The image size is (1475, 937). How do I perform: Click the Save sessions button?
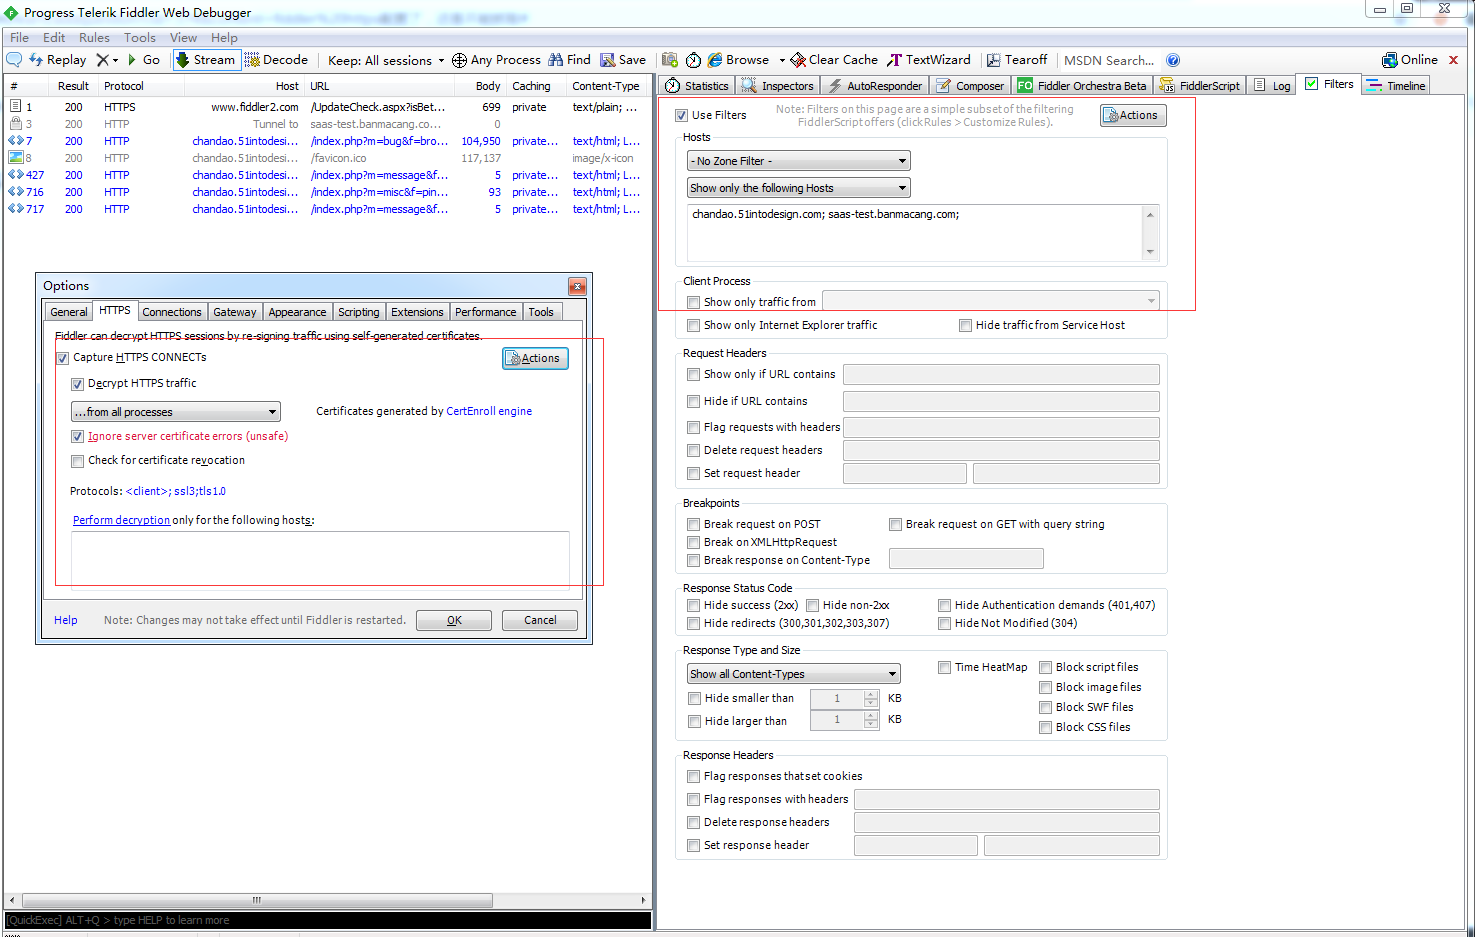tap(623, 60)
